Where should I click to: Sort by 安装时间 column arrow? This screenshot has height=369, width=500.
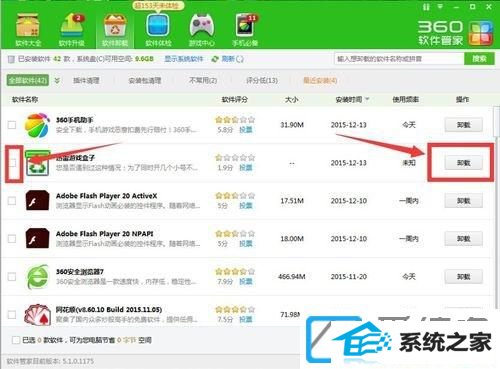pos(367,99)
